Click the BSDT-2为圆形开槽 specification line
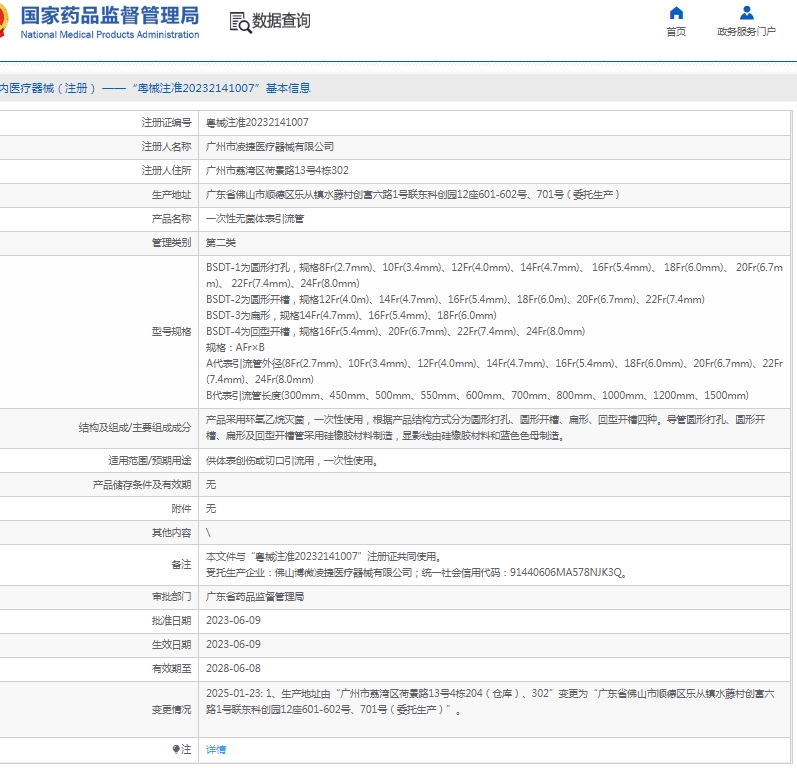 (x=455, y=300)
